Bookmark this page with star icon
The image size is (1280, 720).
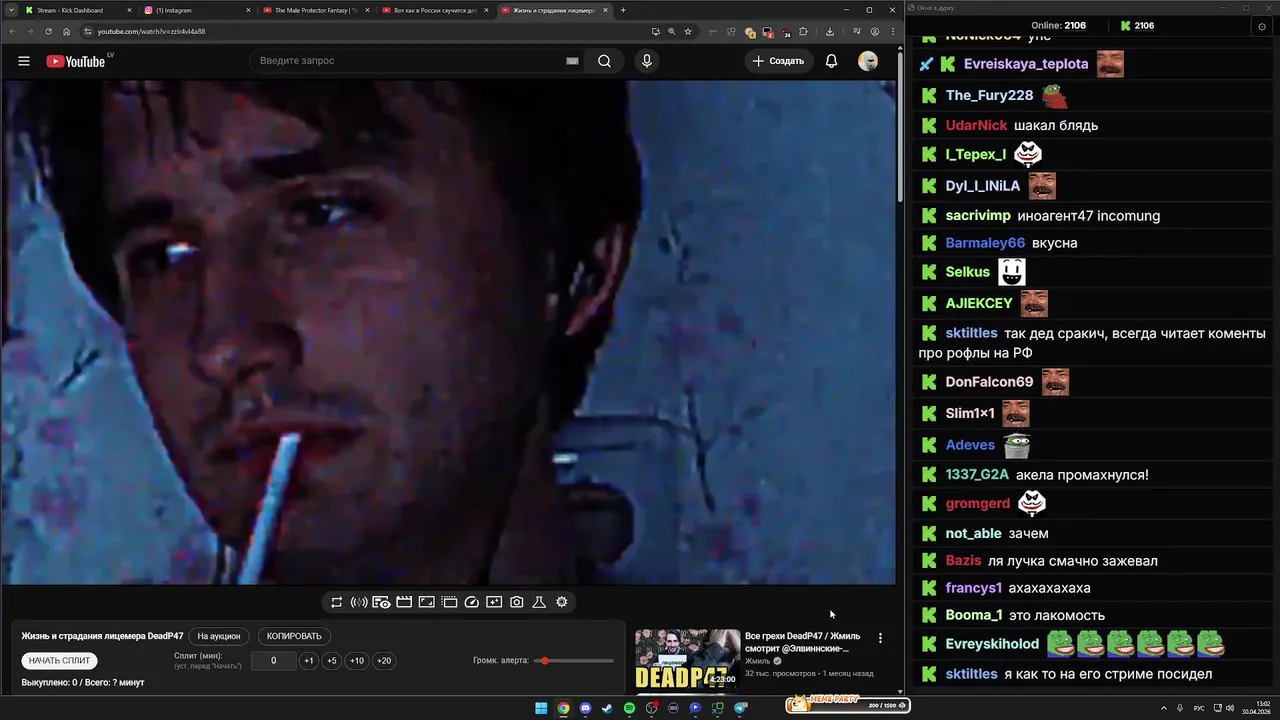tap(688, 31)
